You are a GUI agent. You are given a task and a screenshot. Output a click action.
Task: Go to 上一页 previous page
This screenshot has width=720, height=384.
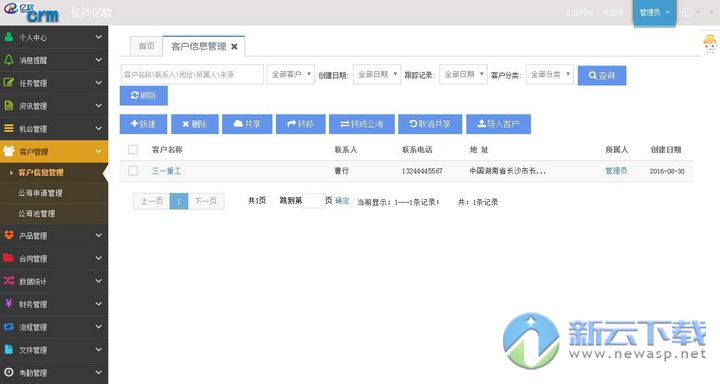[152, 201]
